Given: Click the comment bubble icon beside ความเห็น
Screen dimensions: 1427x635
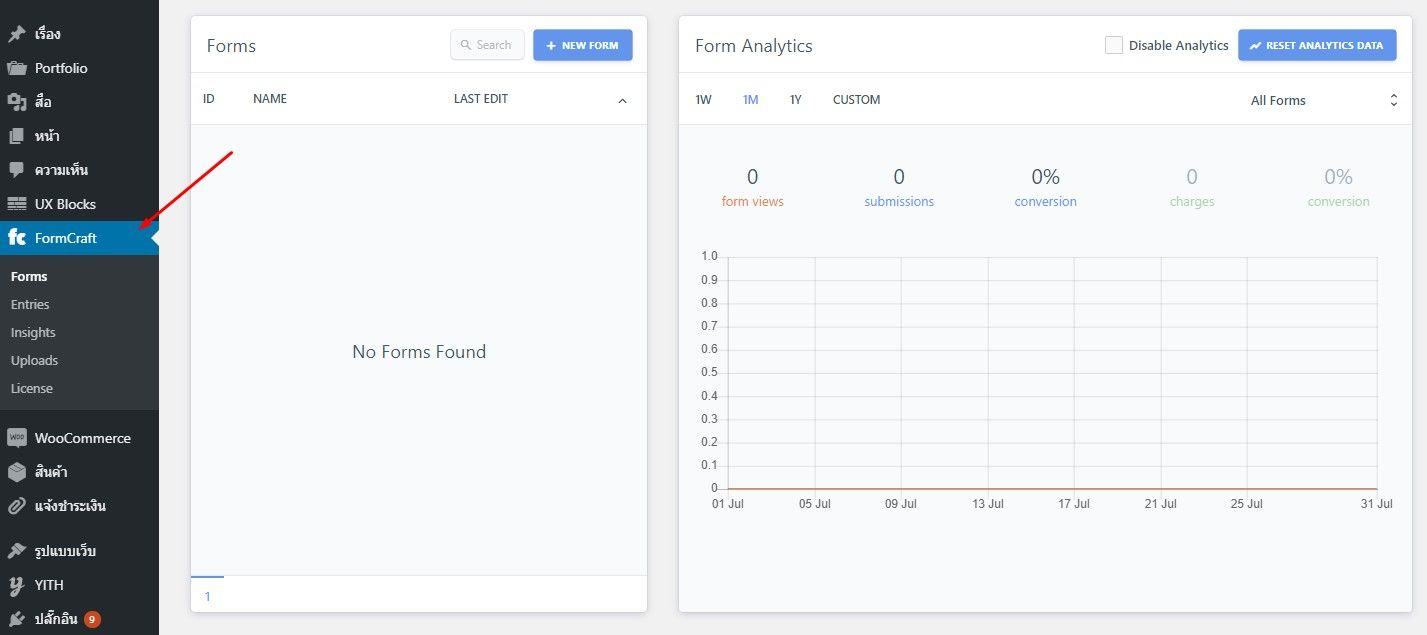Looking at the screenshot, I should pyautogui.click(x=17, y=170).
